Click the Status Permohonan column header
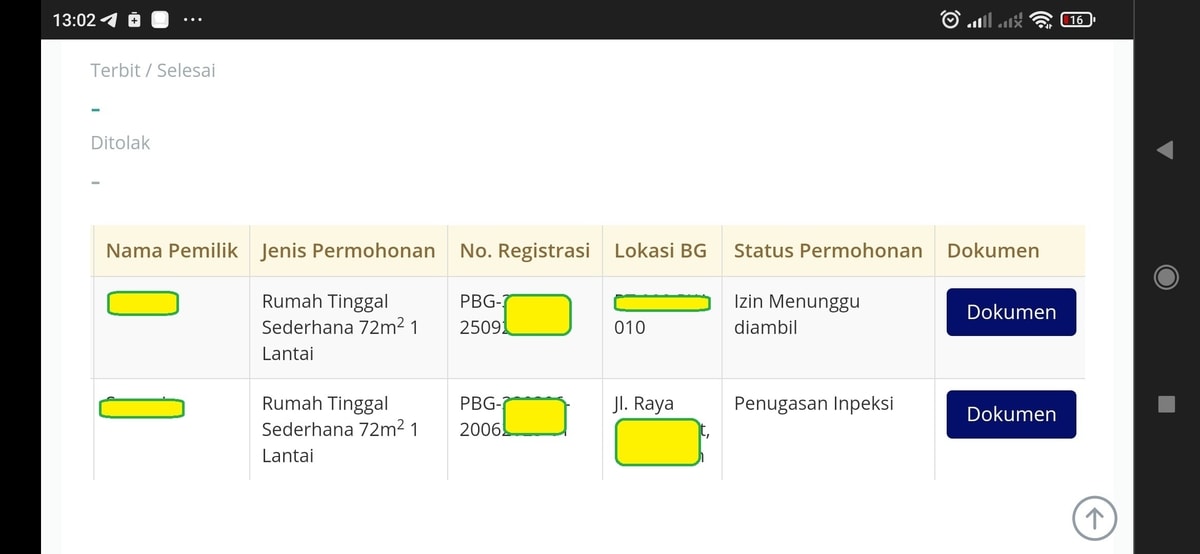1200x554 pixels. coord(828,251)
